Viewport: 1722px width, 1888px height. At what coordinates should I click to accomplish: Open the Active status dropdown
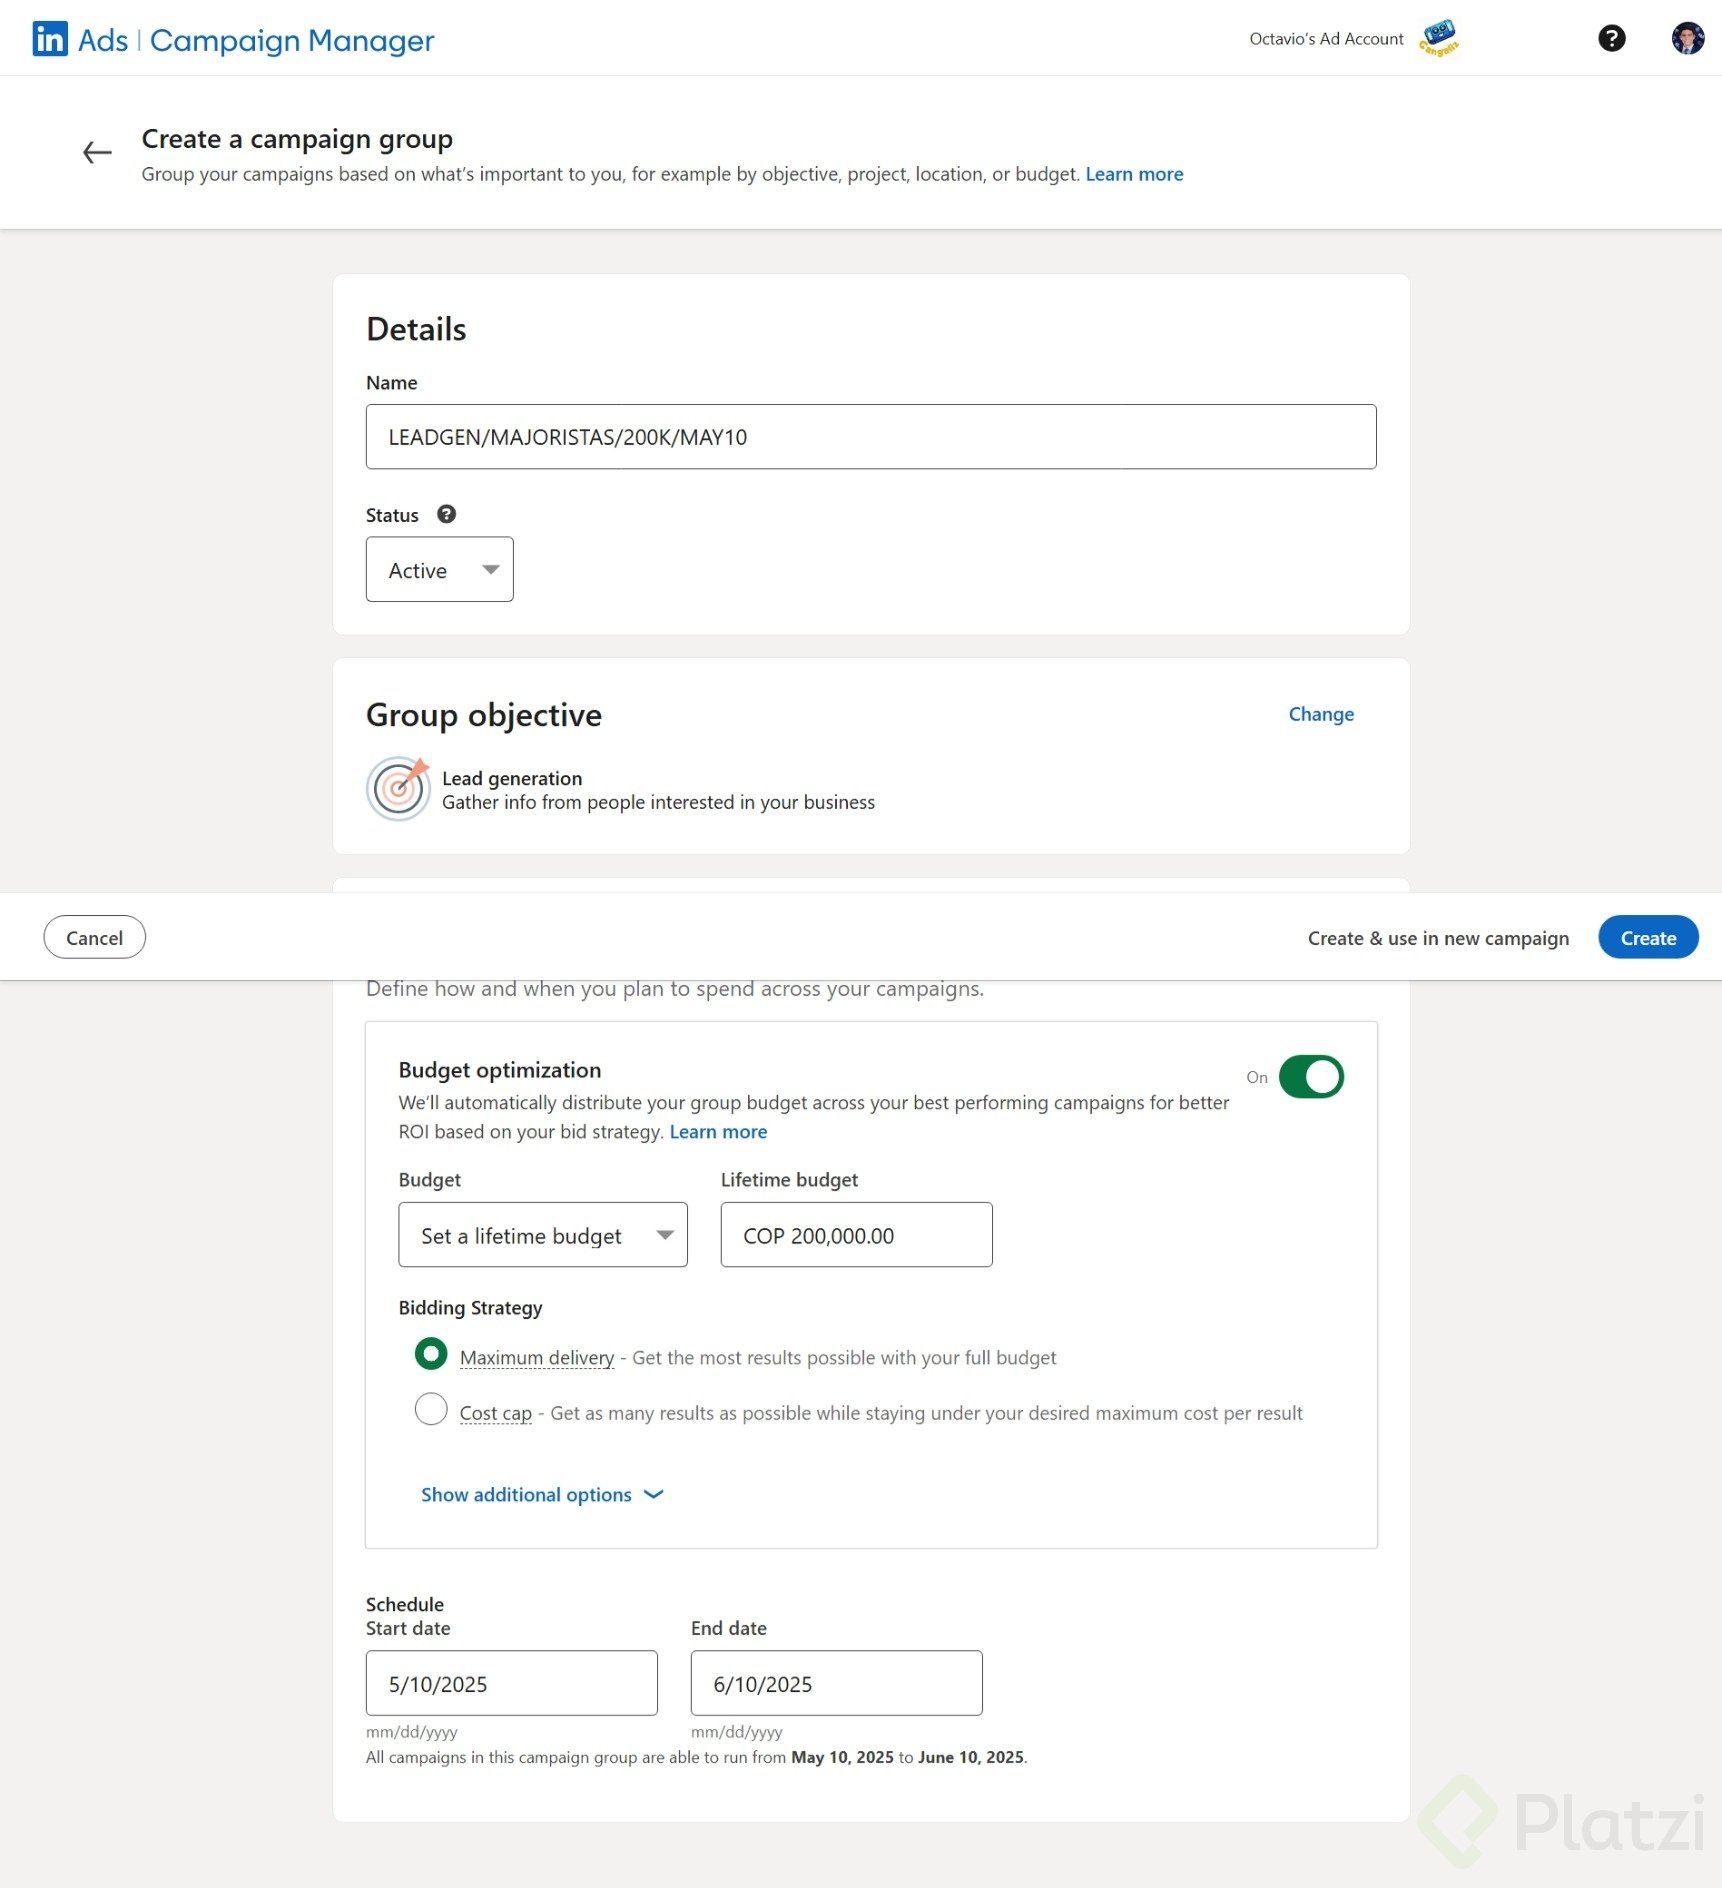click(x=439, y=570)
